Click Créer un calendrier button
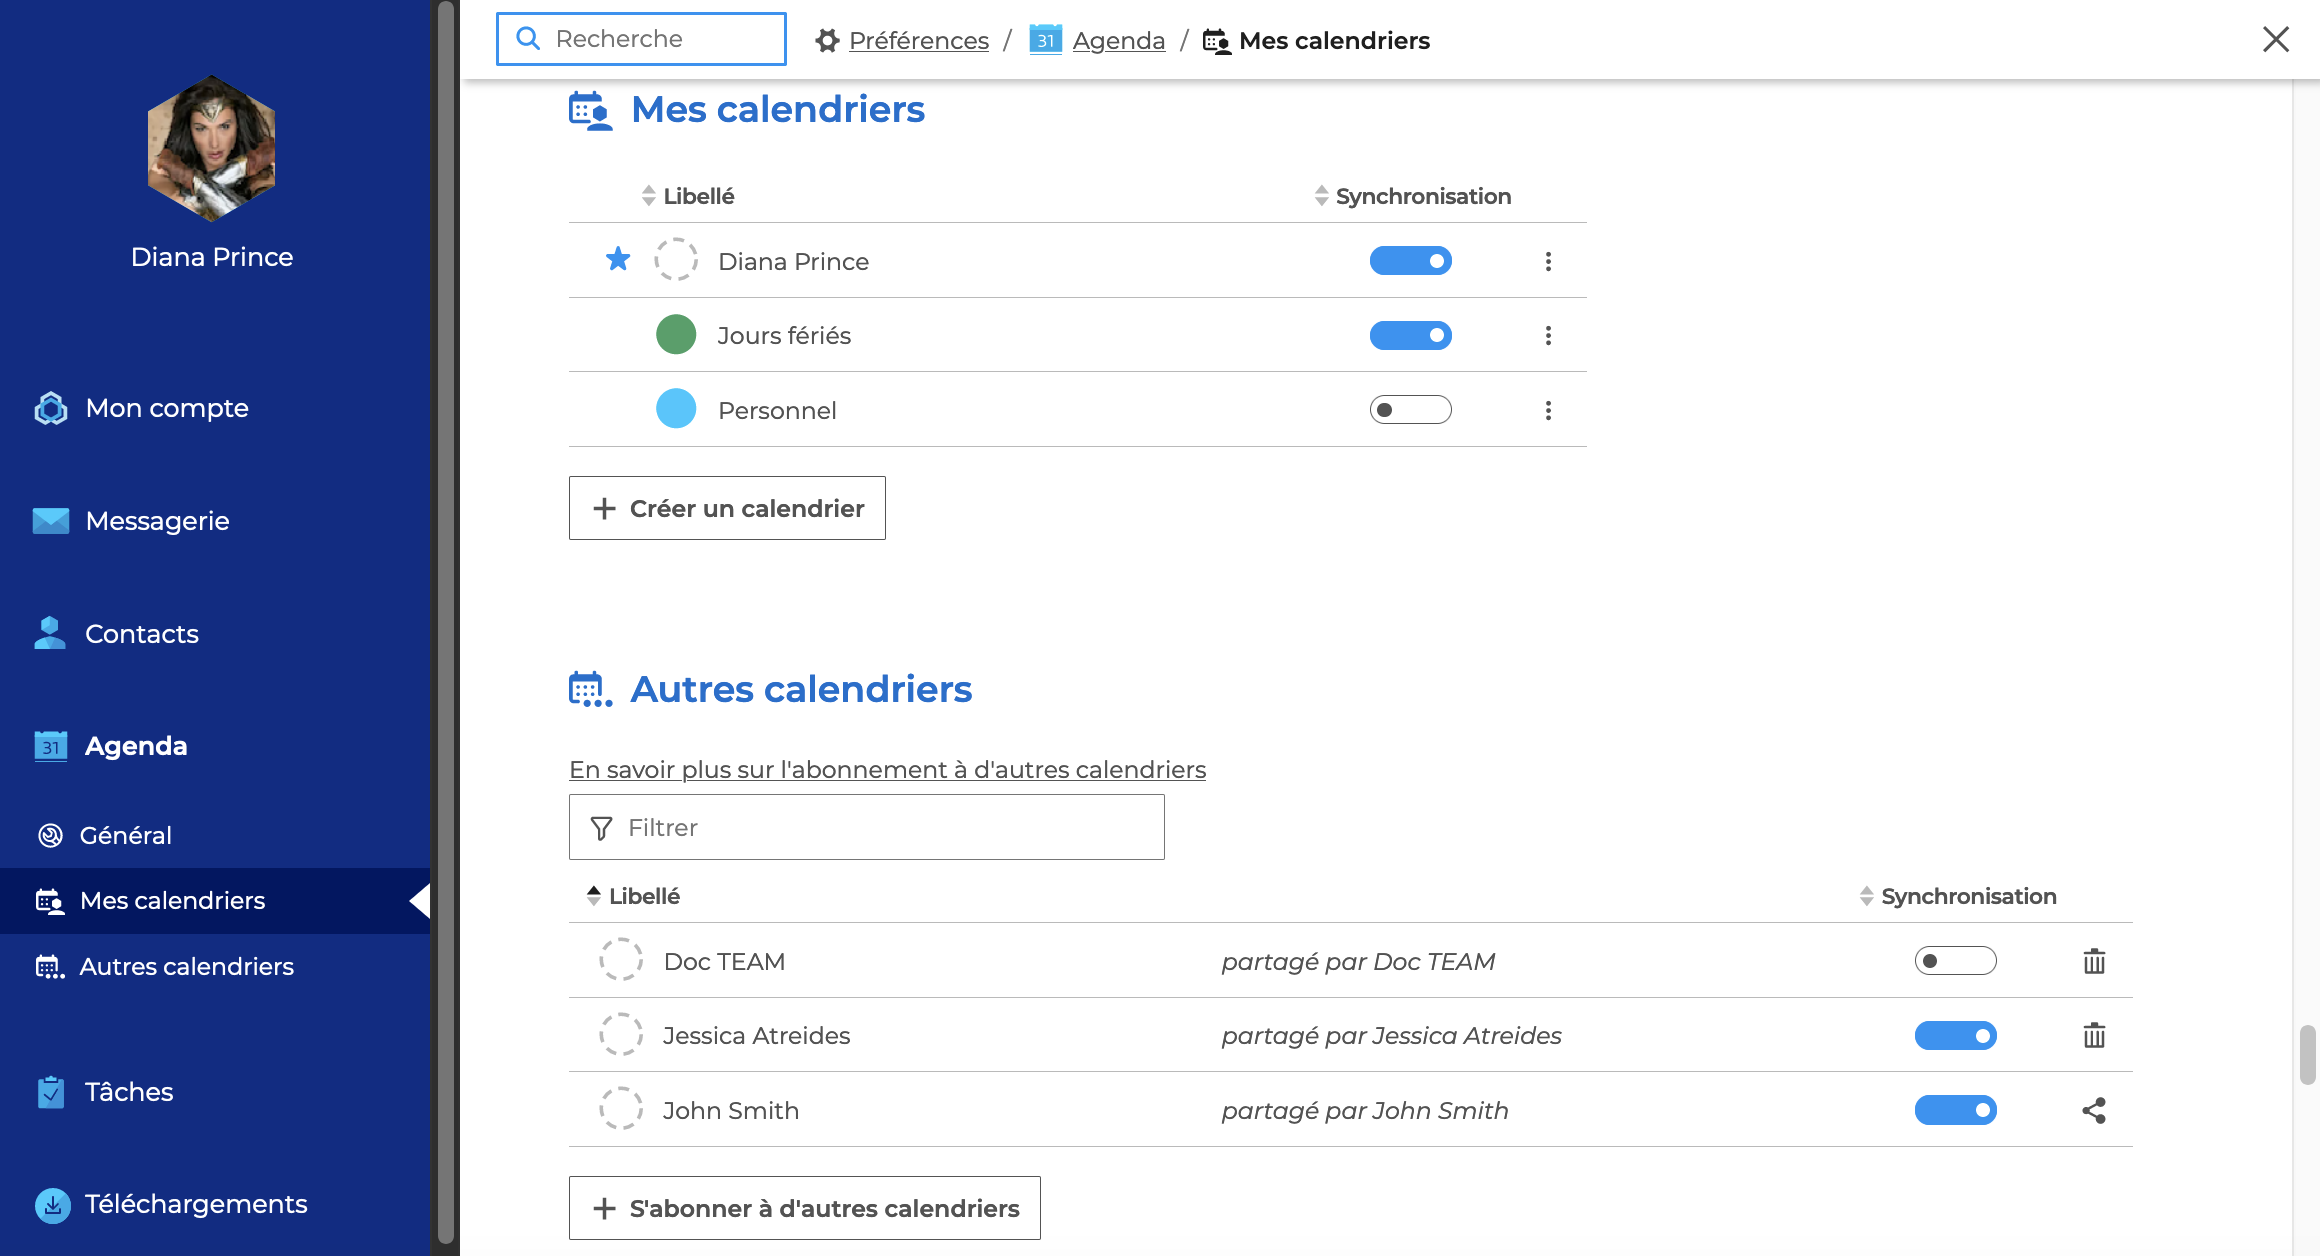The width and height of the screenshot is (2320, 1256). 727,508
